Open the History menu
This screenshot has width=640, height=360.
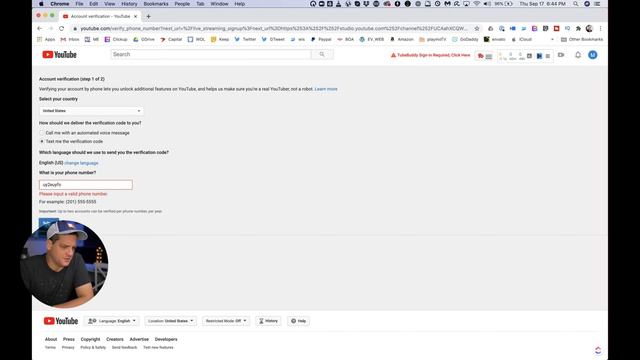(x=129, y=4)
